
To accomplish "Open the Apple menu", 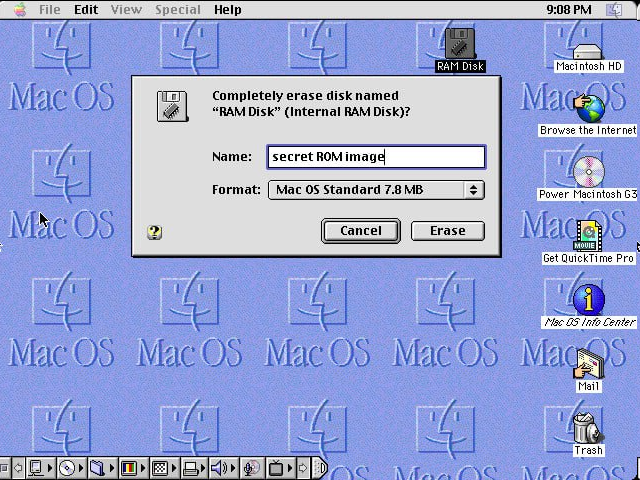I will coord(19,9).
